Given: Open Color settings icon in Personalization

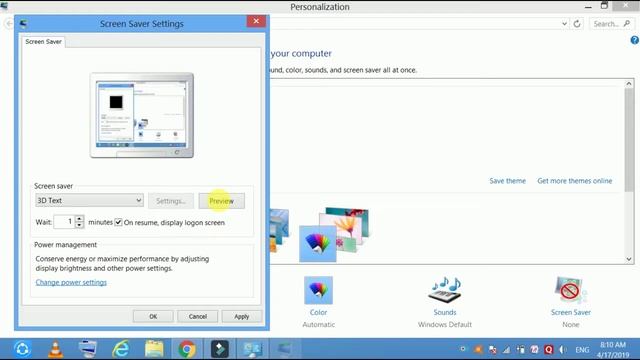Looking at the screenshot, I should click(318, 290).
